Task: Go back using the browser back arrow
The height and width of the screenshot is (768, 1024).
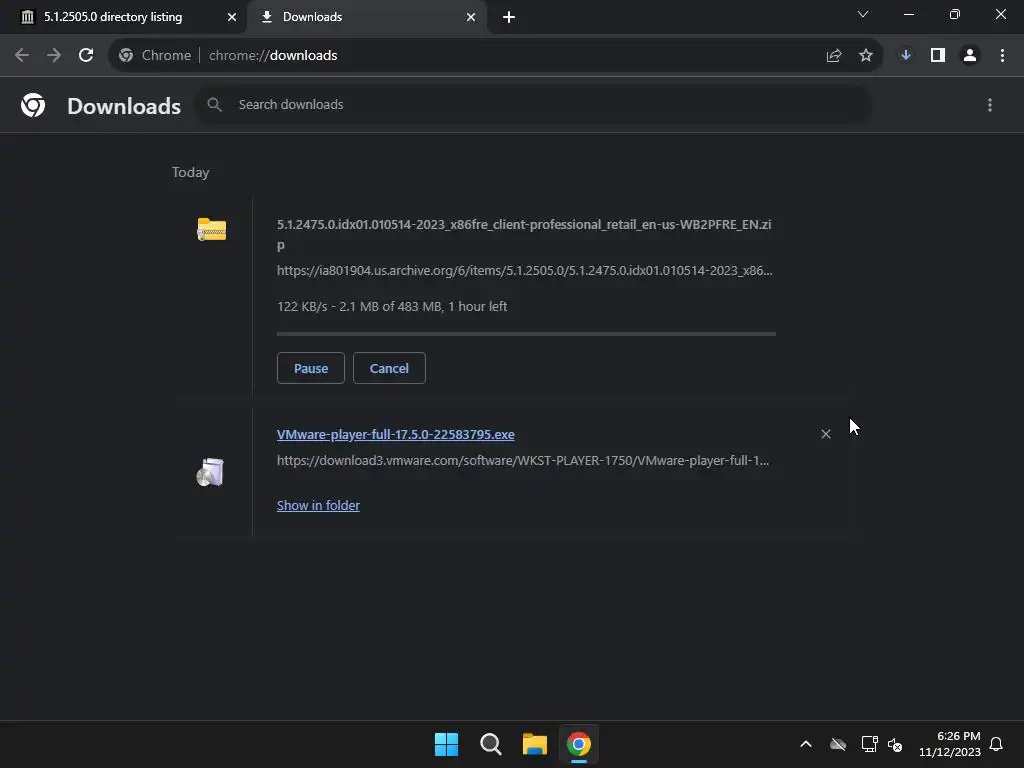Action: pyautogui.click(x=22, y=56)
